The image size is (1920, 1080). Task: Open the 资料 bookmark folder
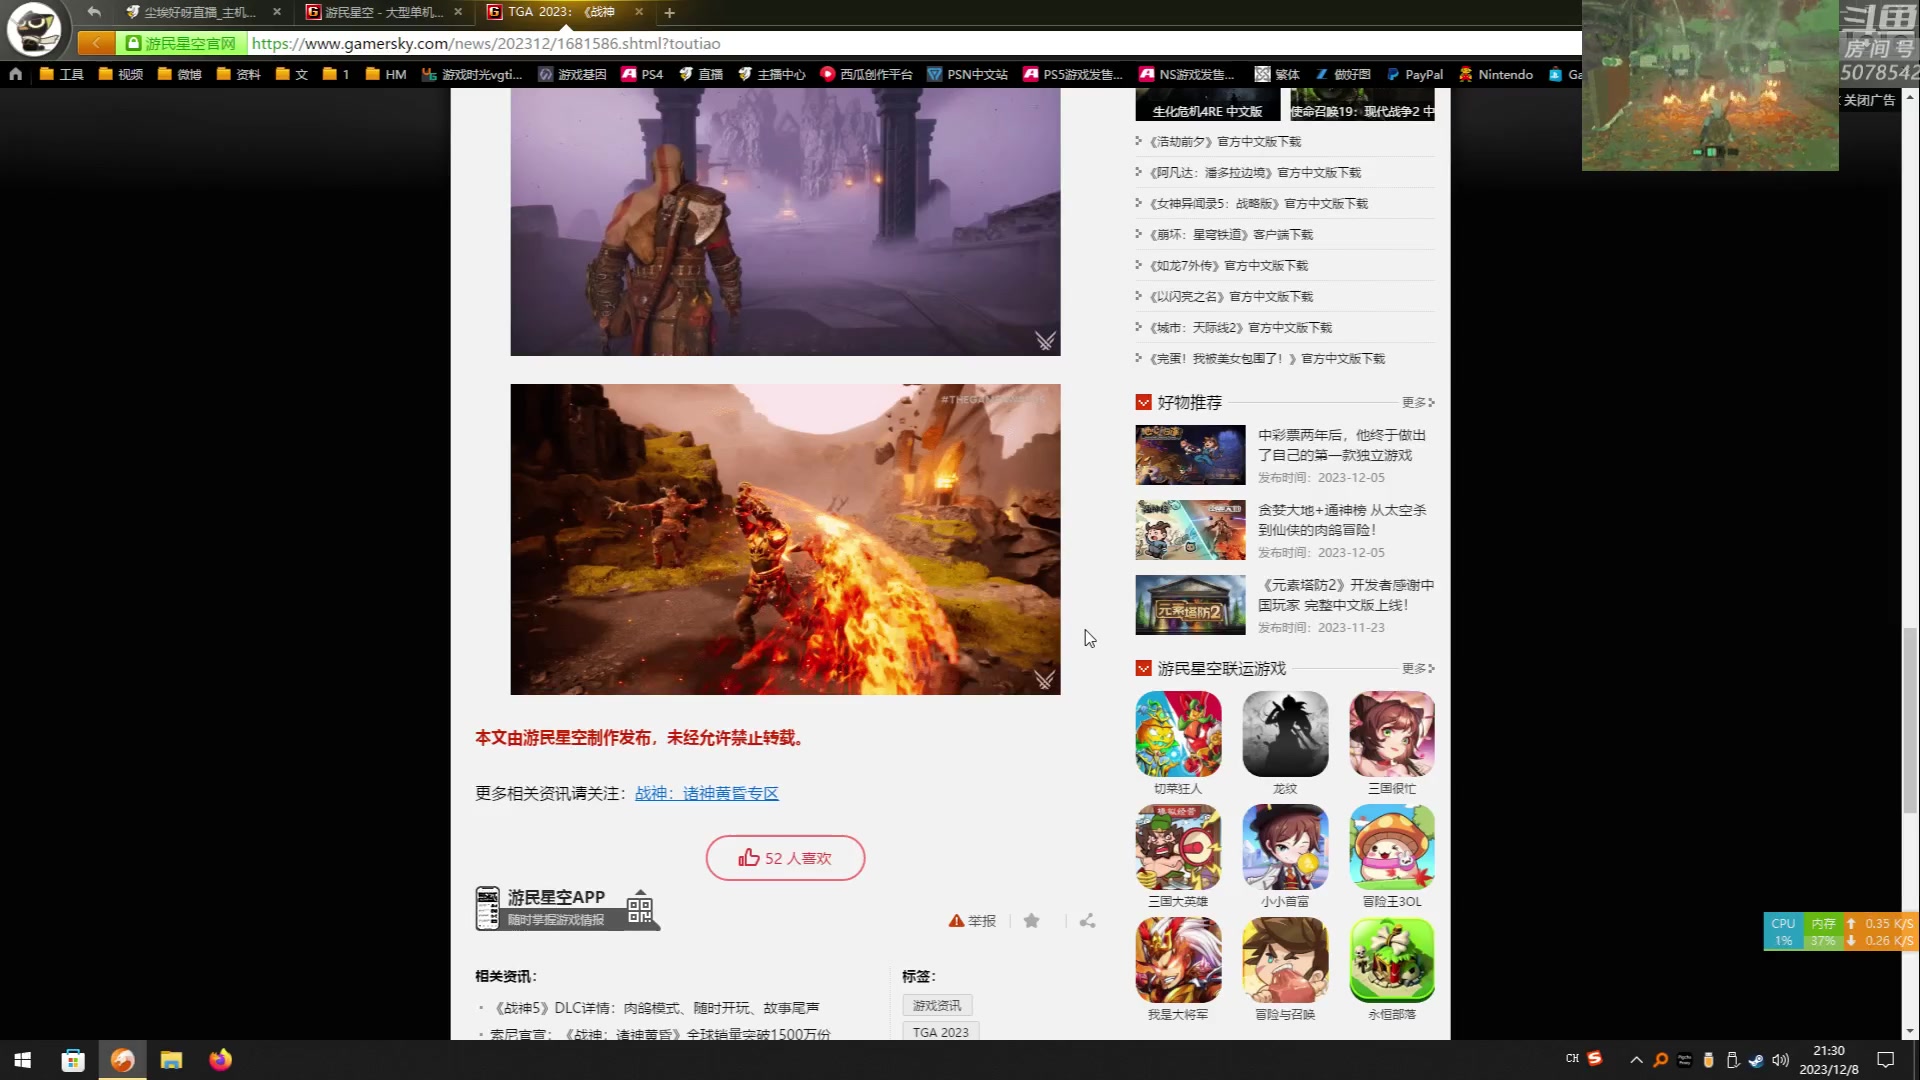(x=238, y=74)
